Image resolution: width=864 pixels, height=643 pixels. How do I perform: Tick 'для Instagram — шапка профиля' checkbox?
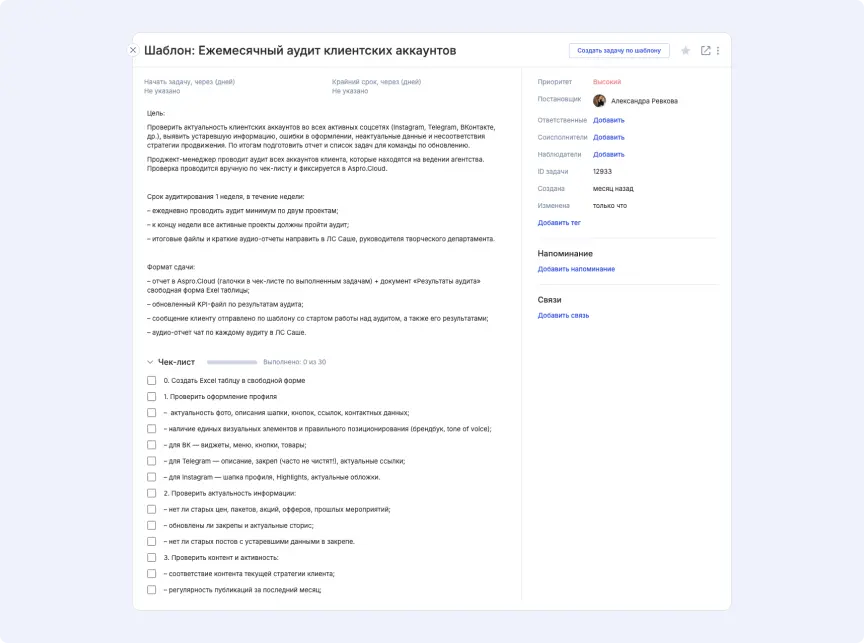point(152,477)
